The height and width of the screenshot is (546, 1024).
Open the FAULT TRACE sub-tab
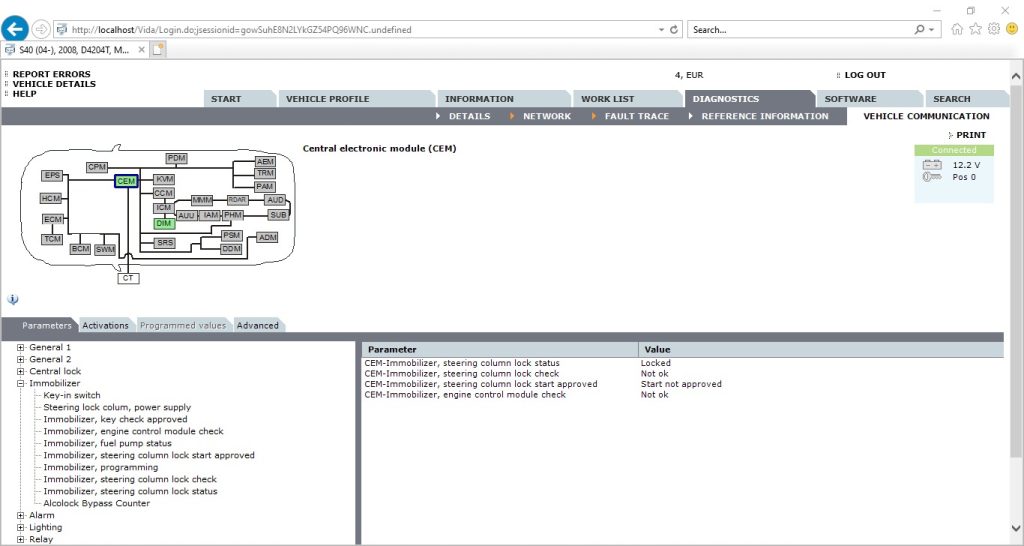point(637,116)
